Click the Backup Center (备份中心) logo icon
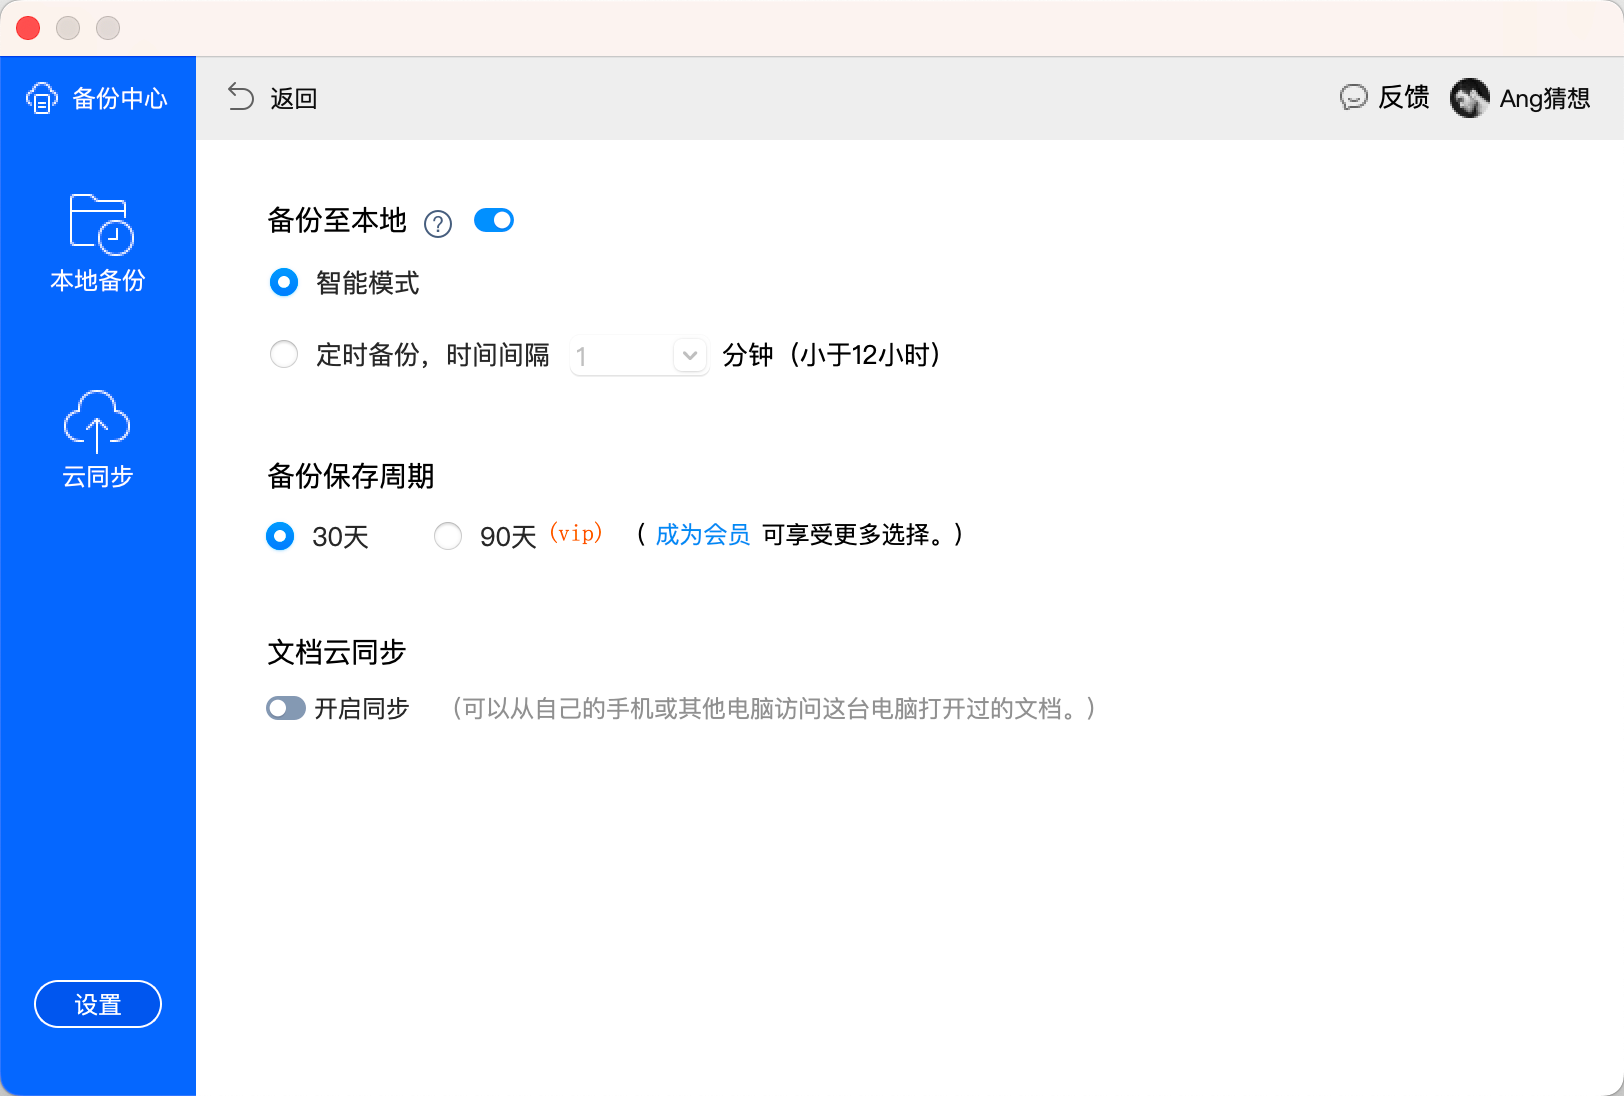The image size is (1624, 1096). (x=42, y=98)
